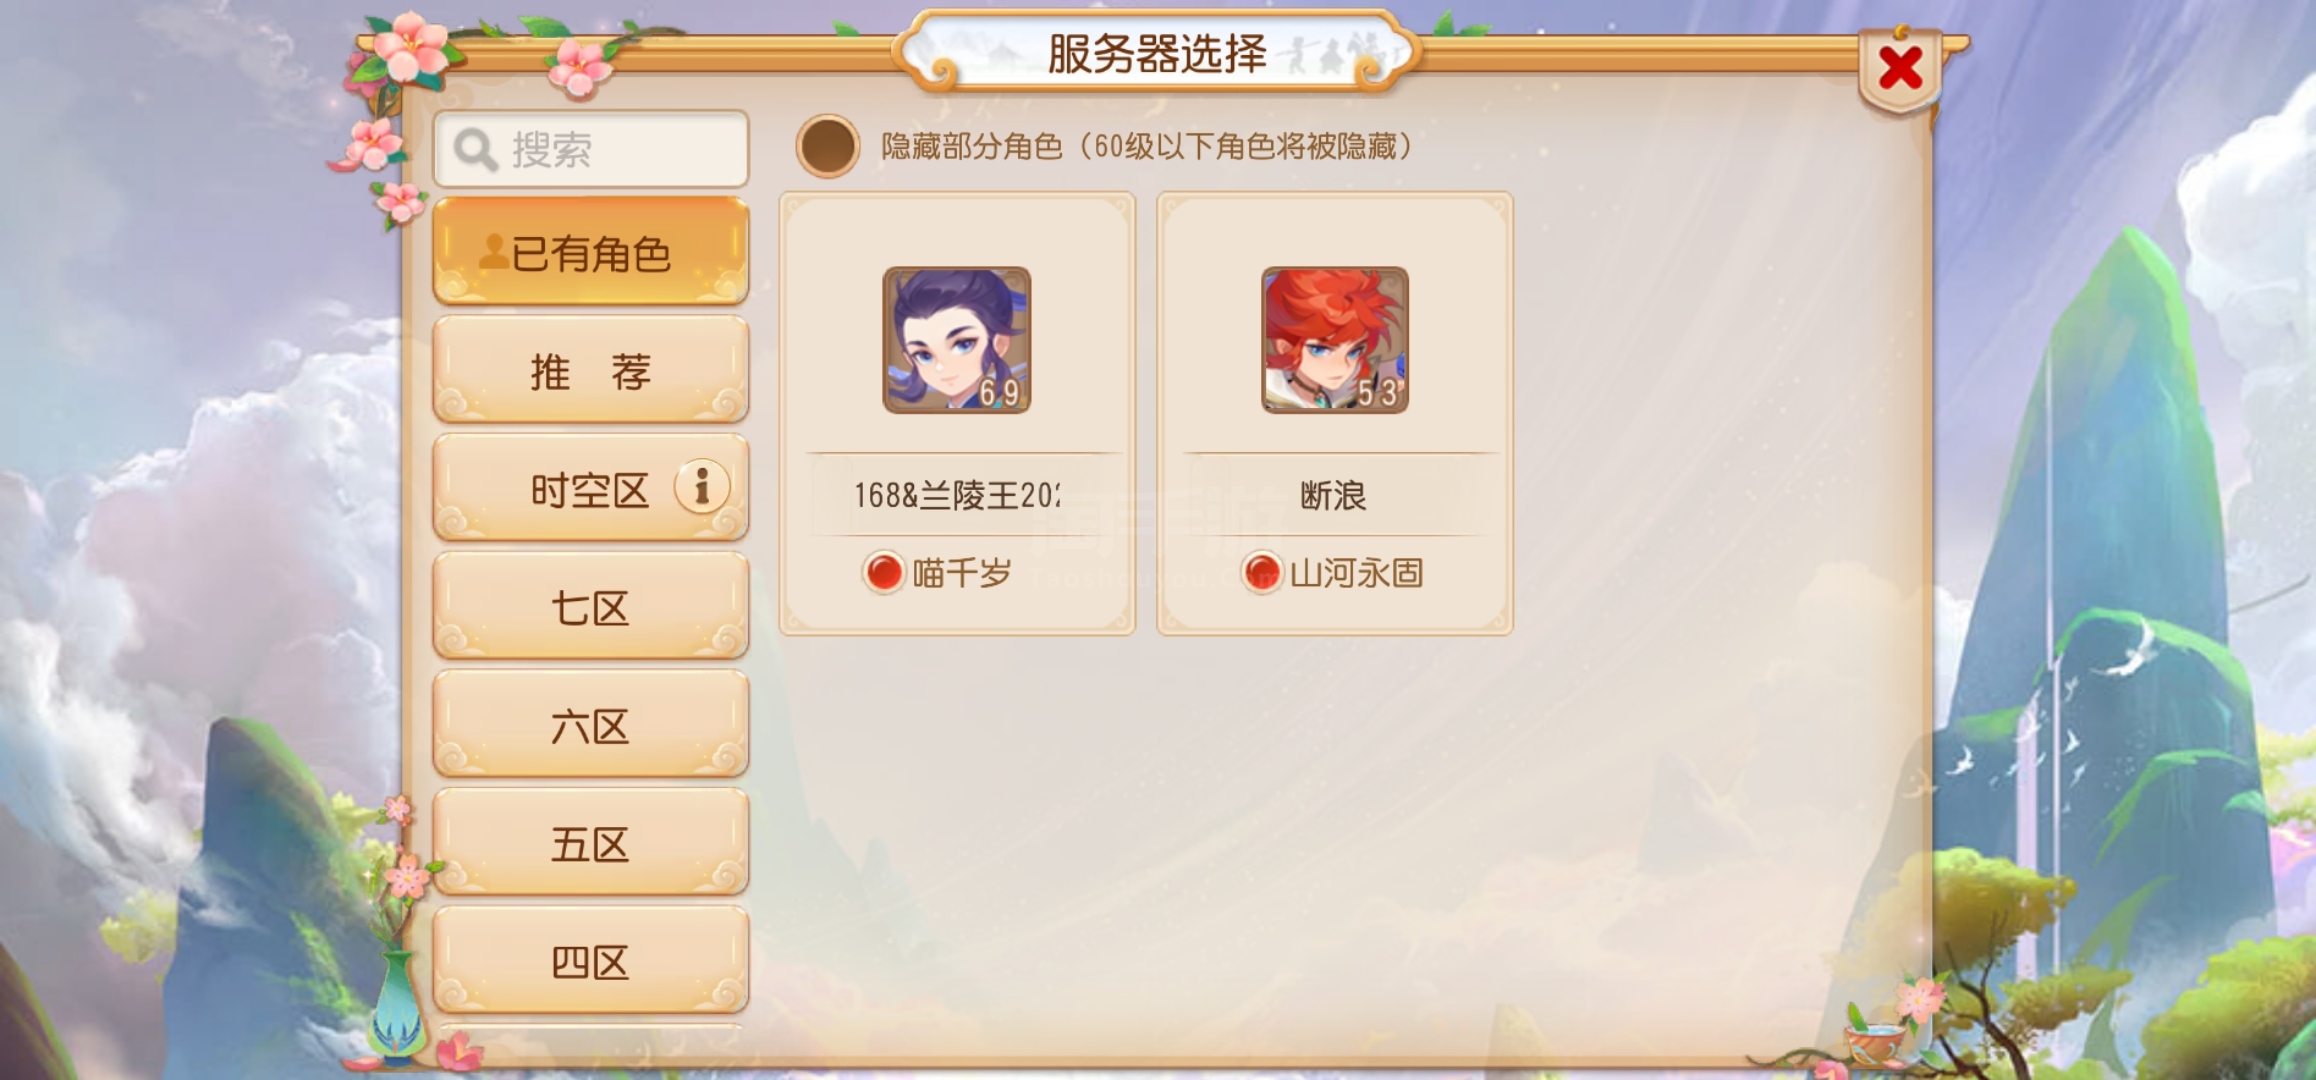Choose the 五区 server category
The width and height of the screenshot is (2316, 1080).
coord(591,842)
